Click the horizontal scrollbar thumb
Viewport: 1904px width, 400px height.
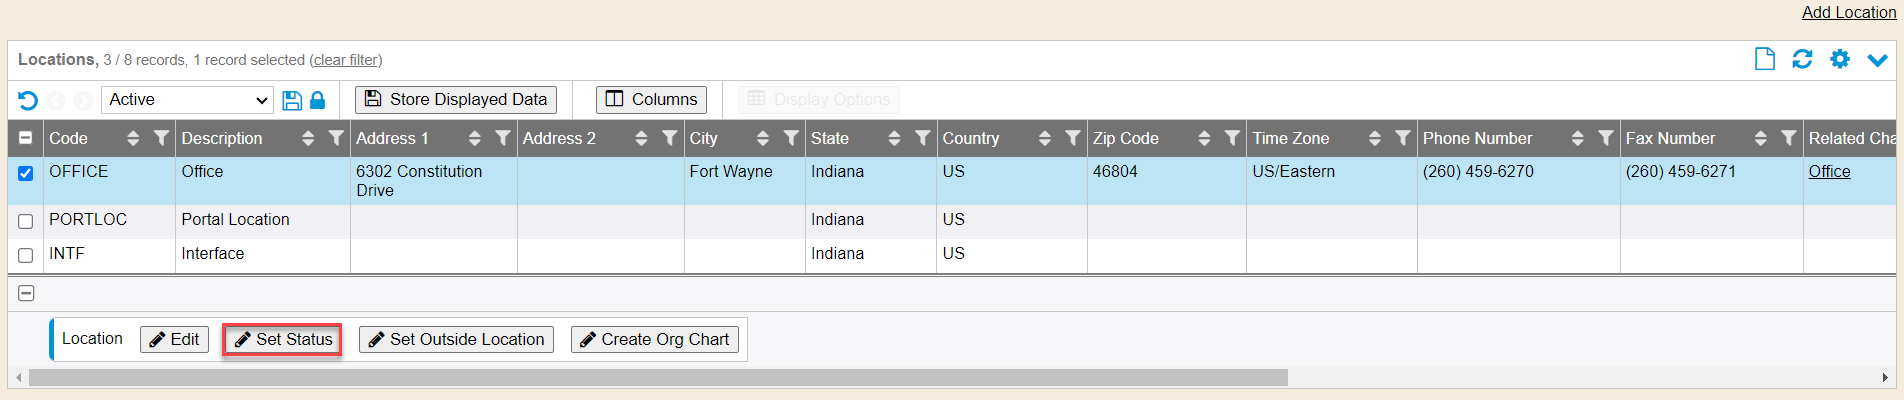pos(657,378)
